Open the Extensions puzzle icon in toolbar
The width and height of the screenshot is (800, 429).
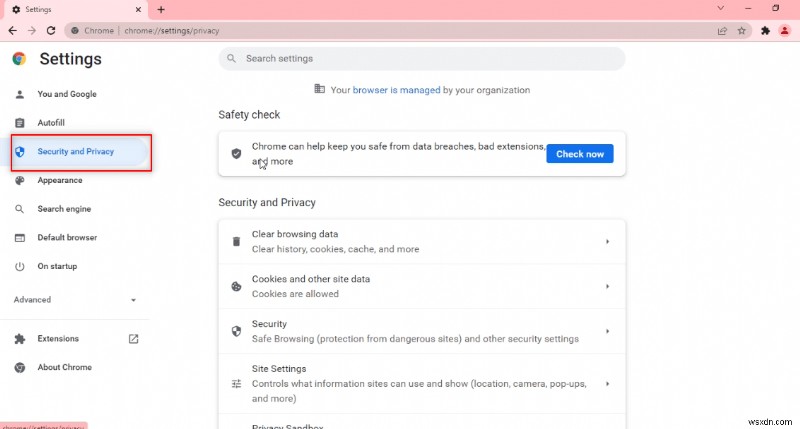pos(765,30)
